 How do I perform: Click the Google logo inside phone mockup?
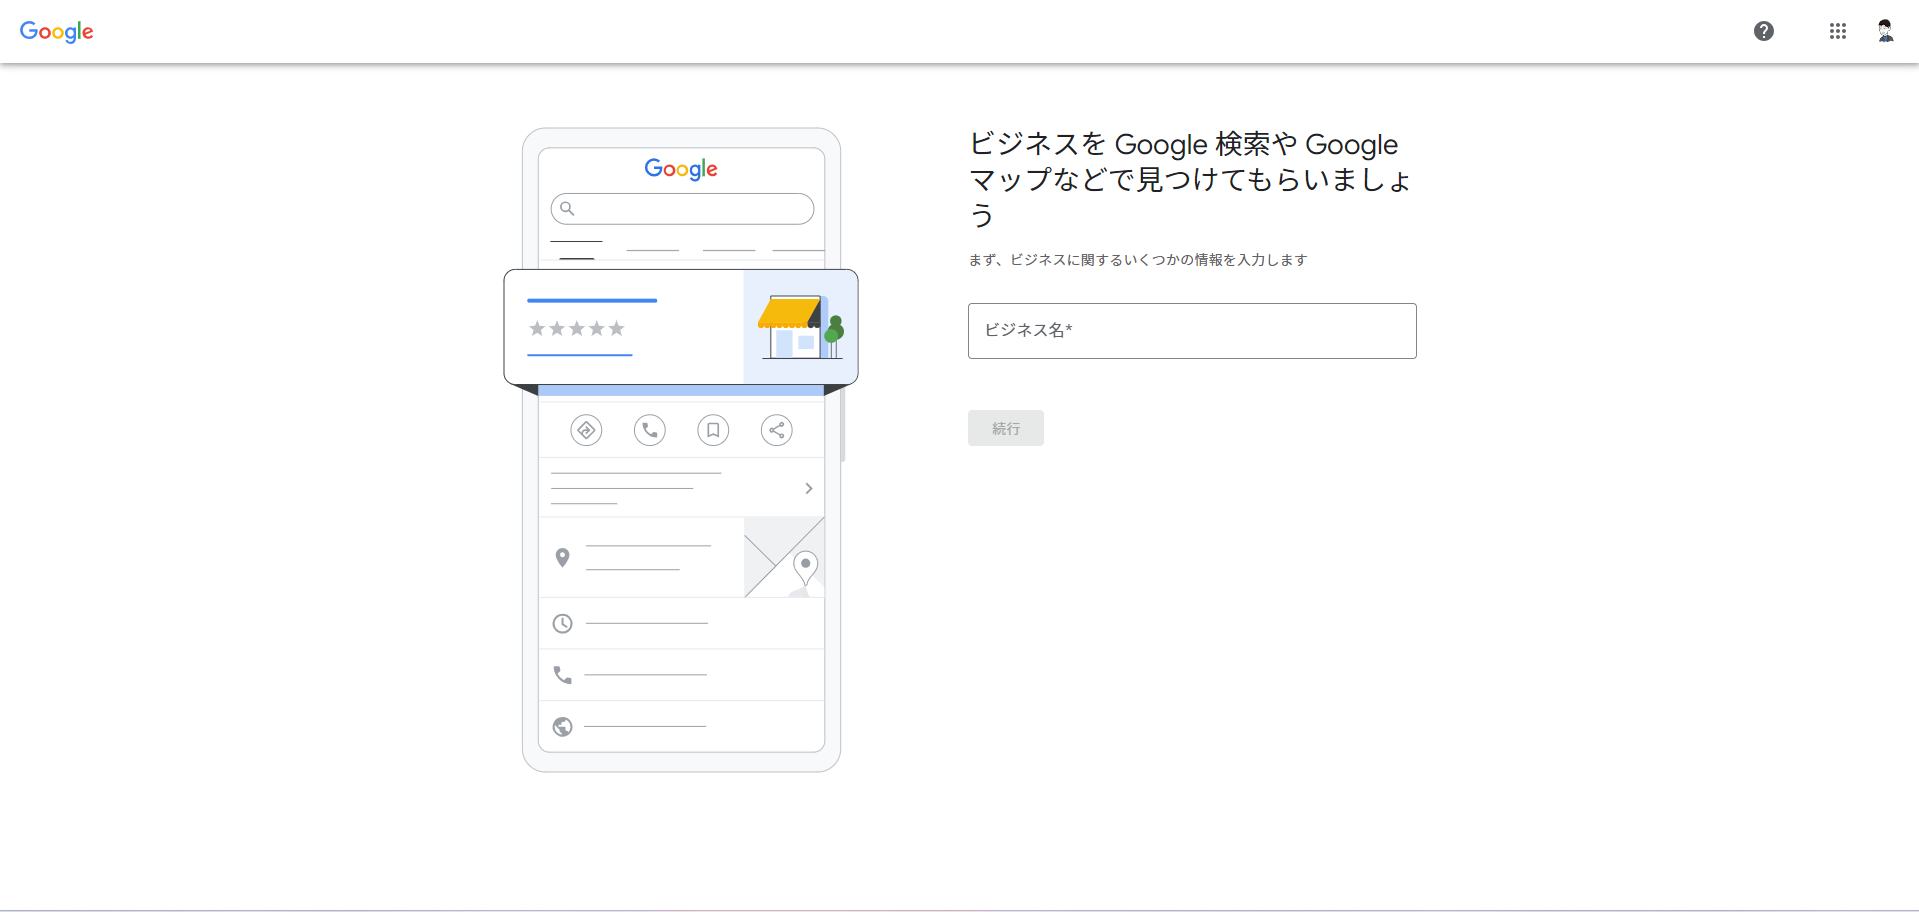pos(681,169)
